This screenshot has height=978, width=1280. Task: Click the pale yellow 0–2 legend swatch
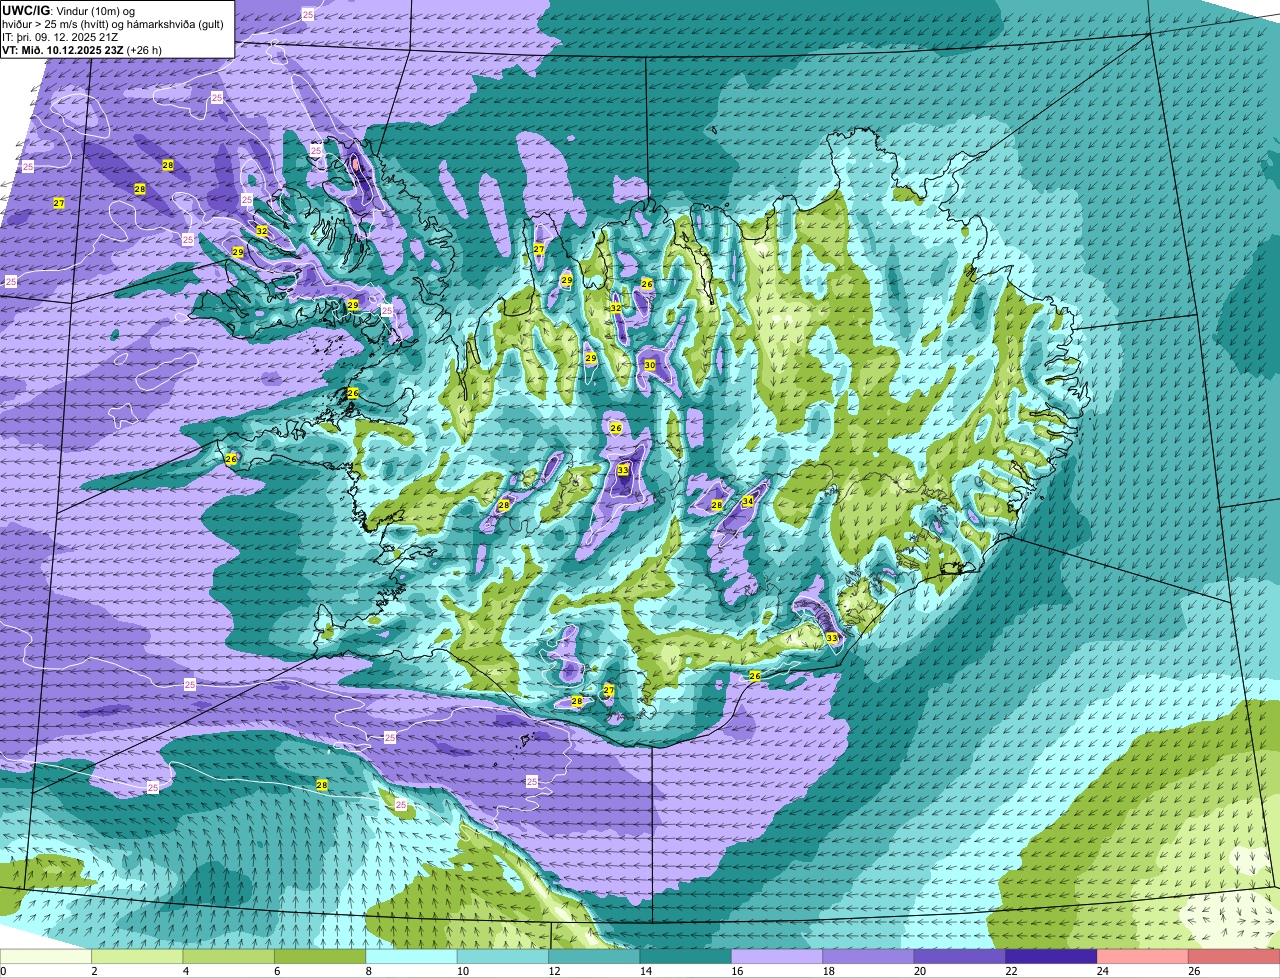pyautogui.click(x=46, y=957)
